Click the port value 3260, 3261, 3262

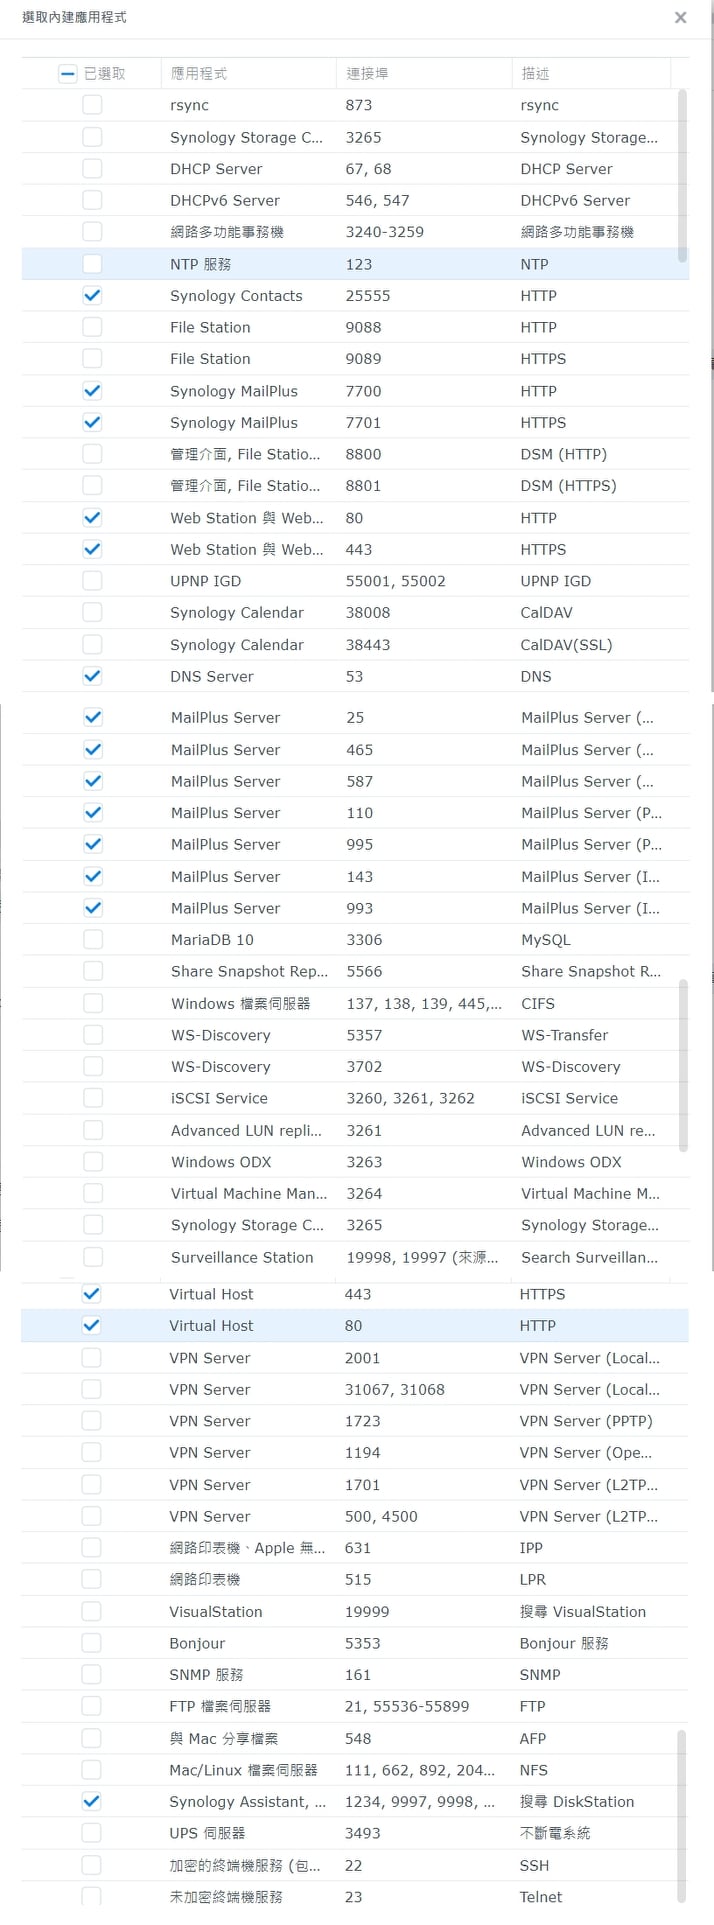click(411, 1098)
